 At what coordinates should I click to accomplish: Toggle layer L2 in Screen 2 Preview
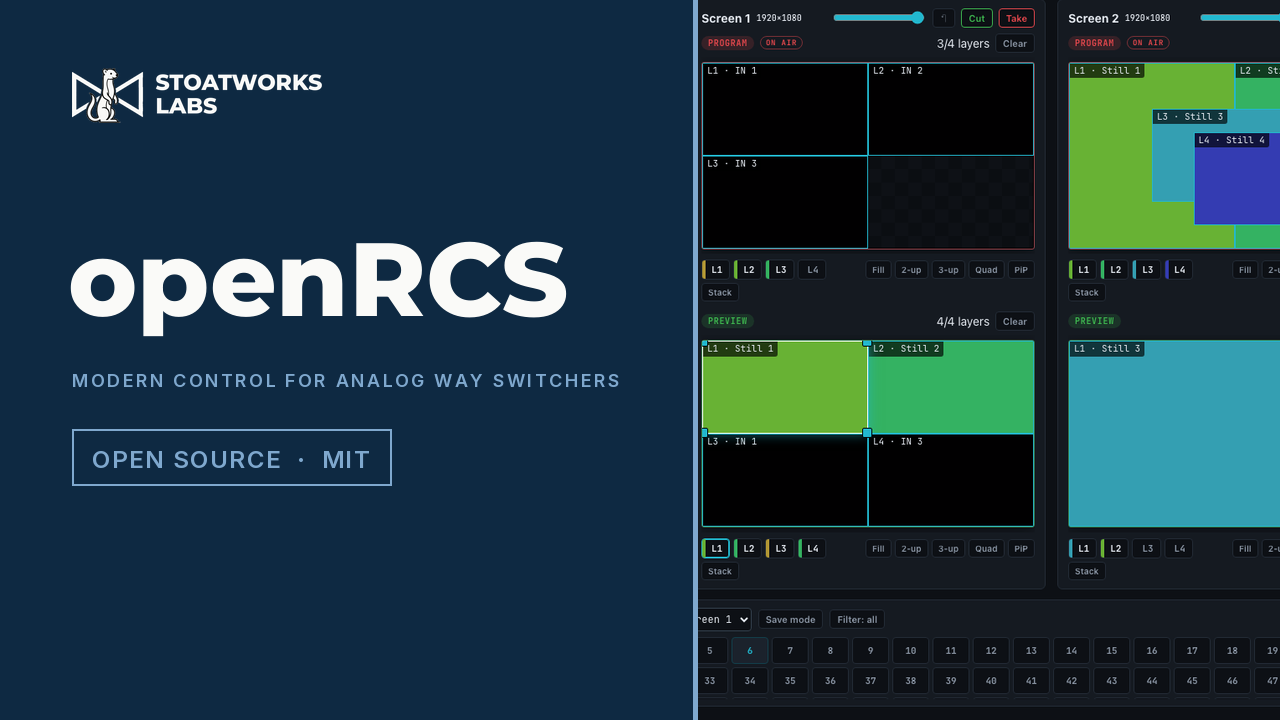[1115, 549]
